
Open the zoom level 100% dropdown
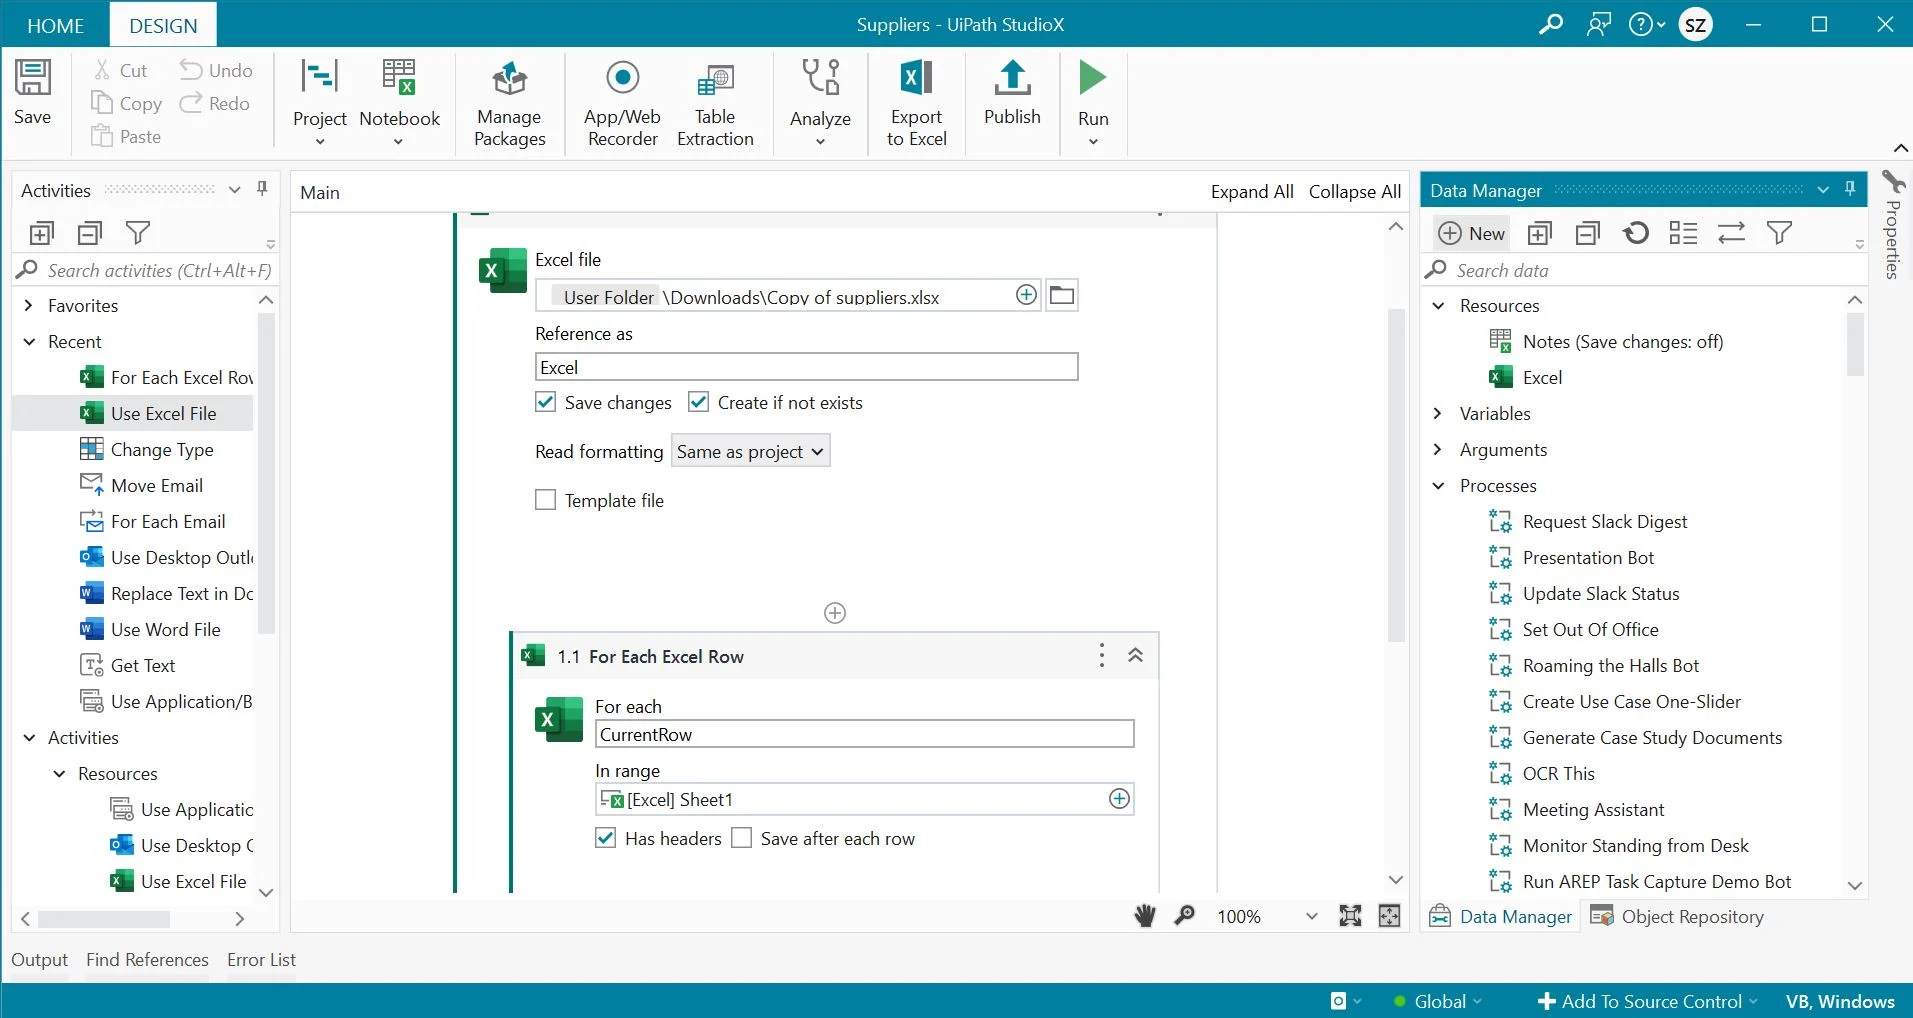point(1311,917)
